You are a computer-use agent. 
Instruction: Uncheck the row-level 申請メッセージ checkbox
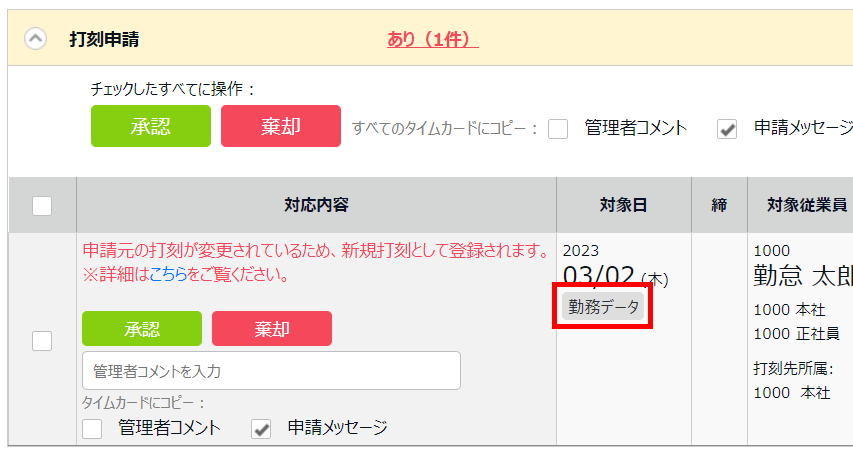[x=261, y=429]
